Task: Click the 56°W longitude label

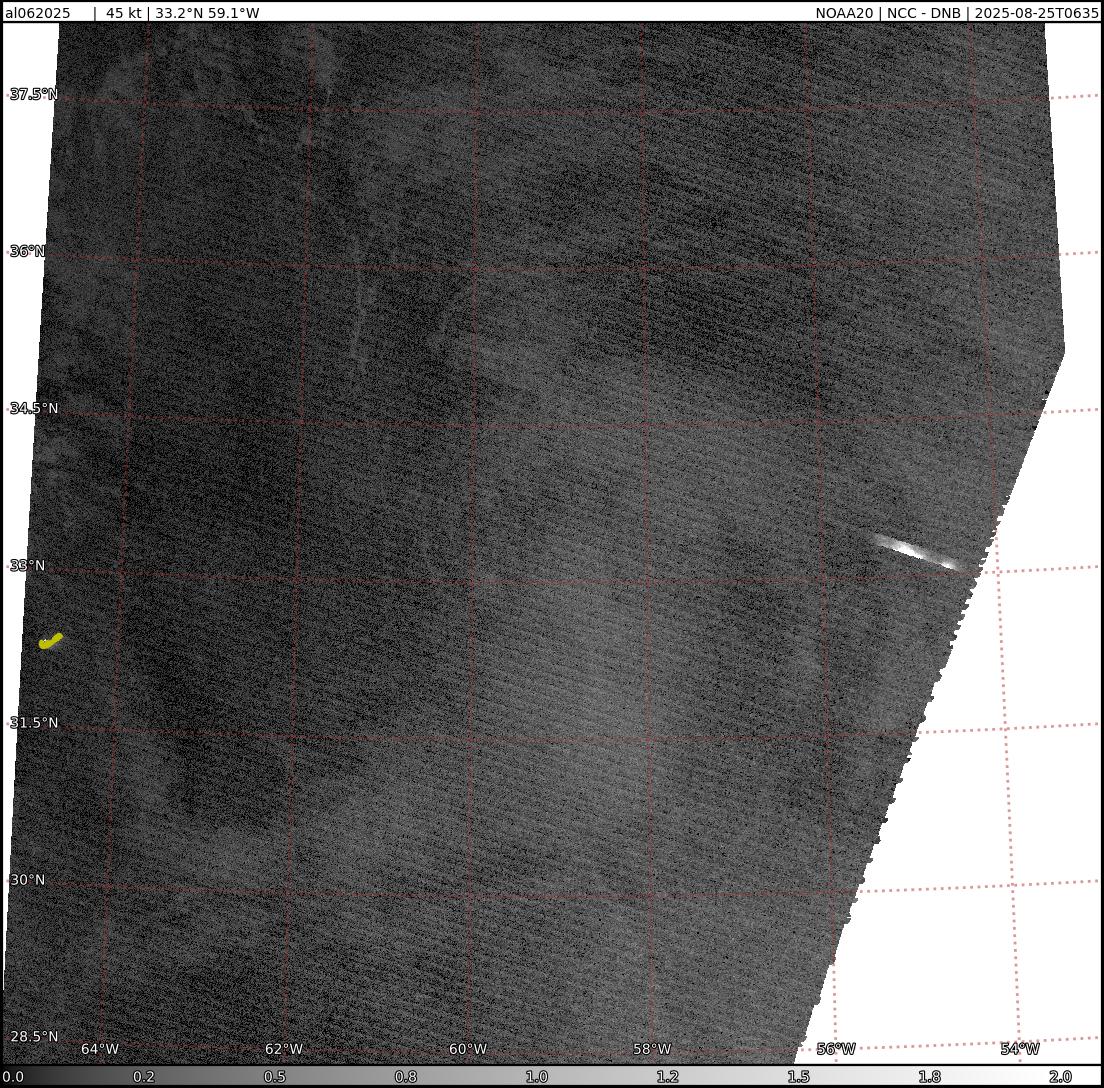Action: point(836,1049)
